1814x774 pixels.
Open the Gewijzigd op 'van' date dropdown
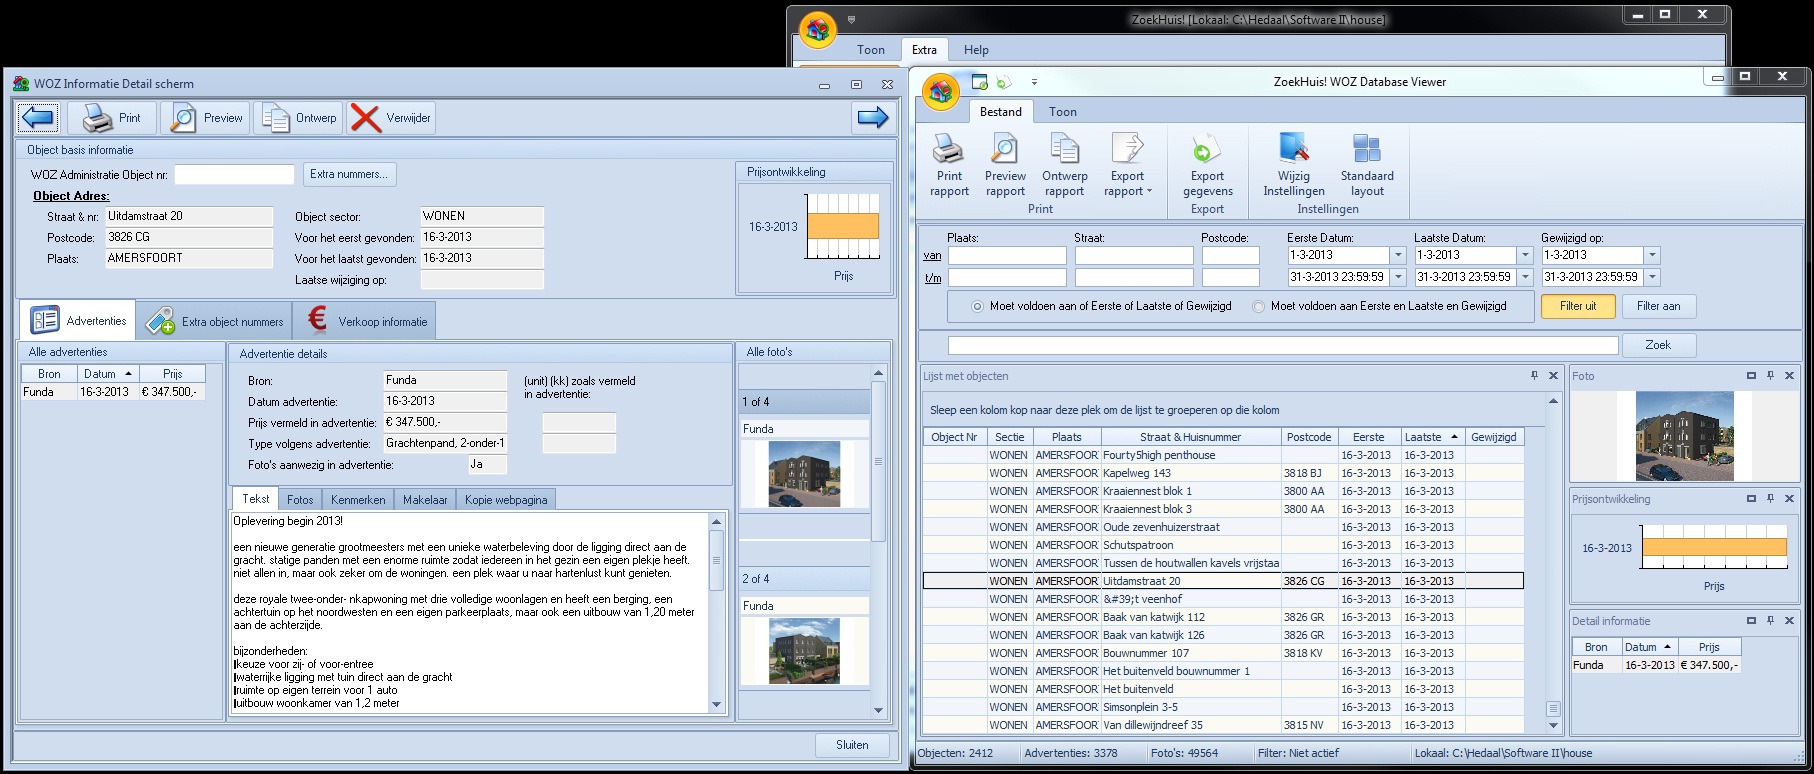pyautogui.click(x=1652, y=256)
